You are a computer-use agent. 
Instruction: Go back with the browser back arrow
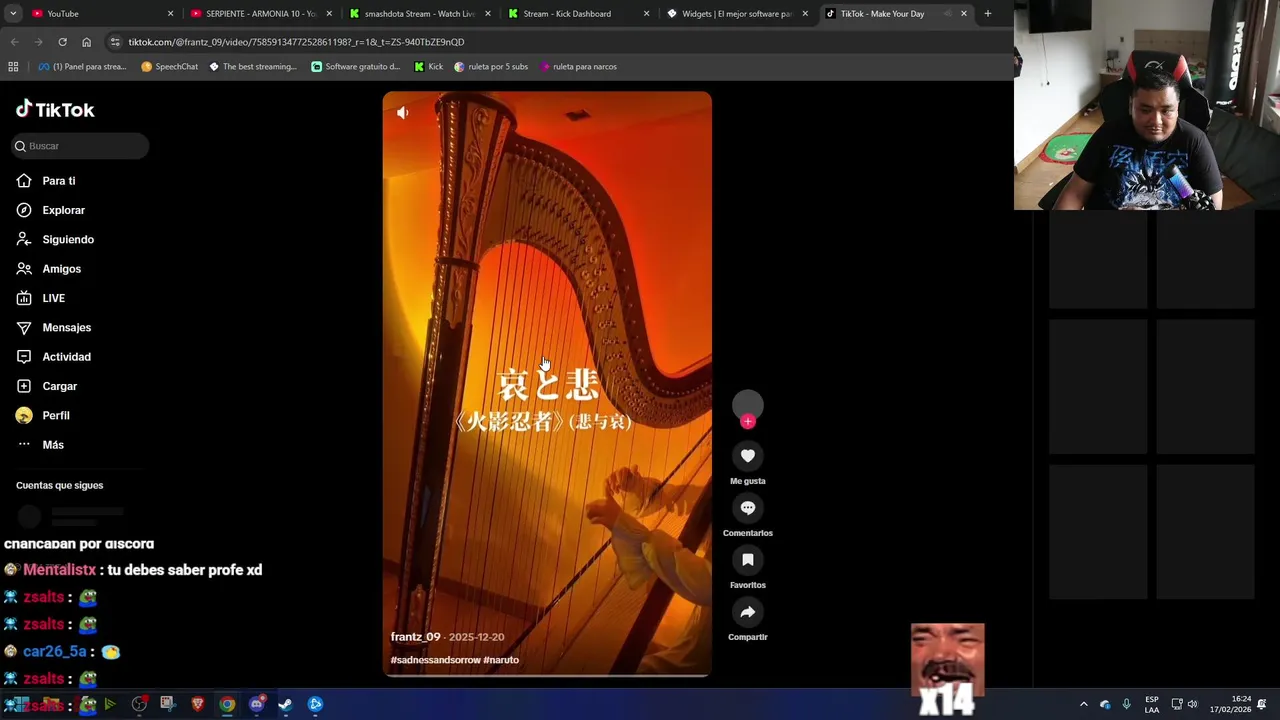coord(14,42)
